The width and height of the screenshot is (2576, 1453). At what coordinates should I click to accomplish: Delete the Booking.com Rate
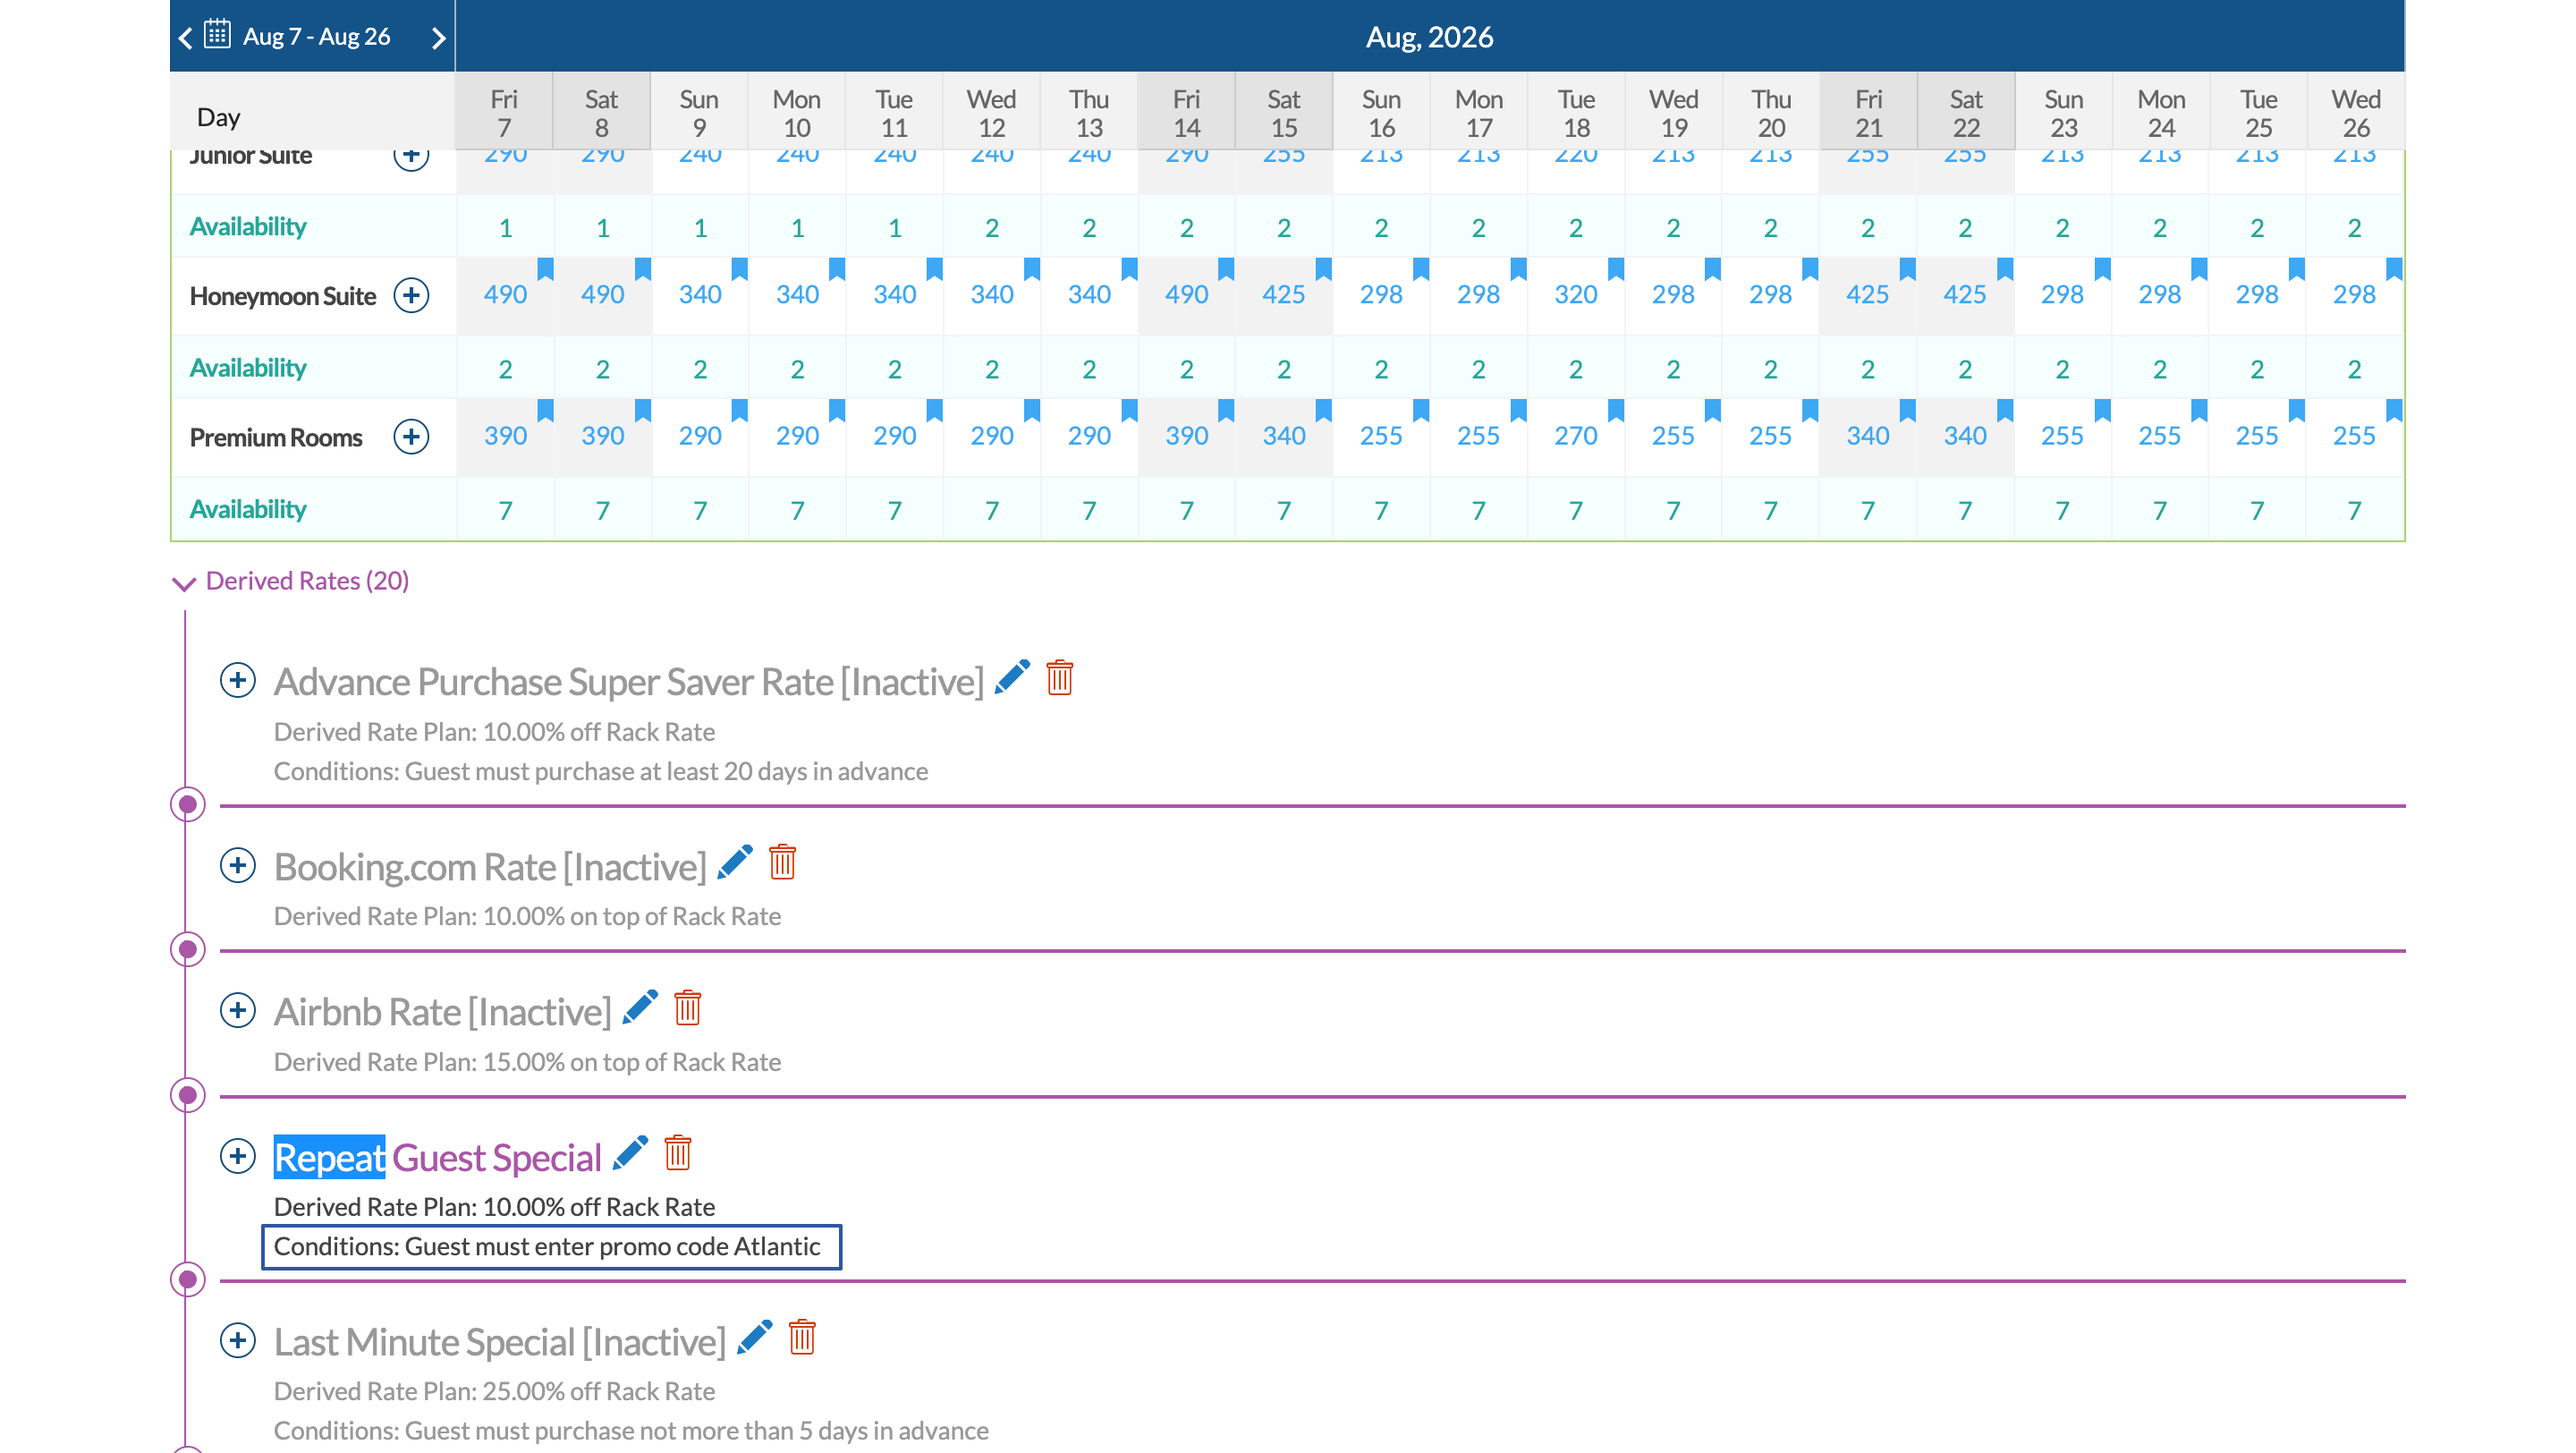click(x=783, y=862)
